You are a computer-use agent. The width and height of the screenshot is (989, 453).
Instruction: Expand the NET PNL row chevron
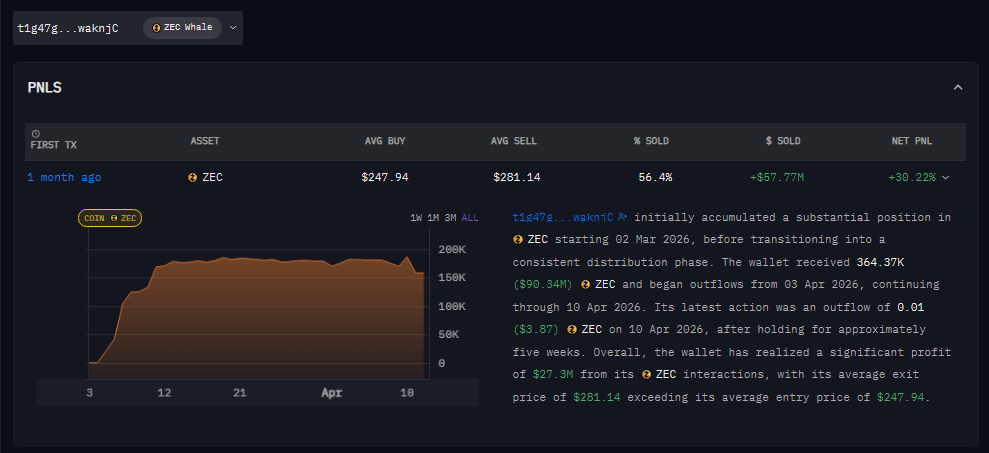(945, 177)
